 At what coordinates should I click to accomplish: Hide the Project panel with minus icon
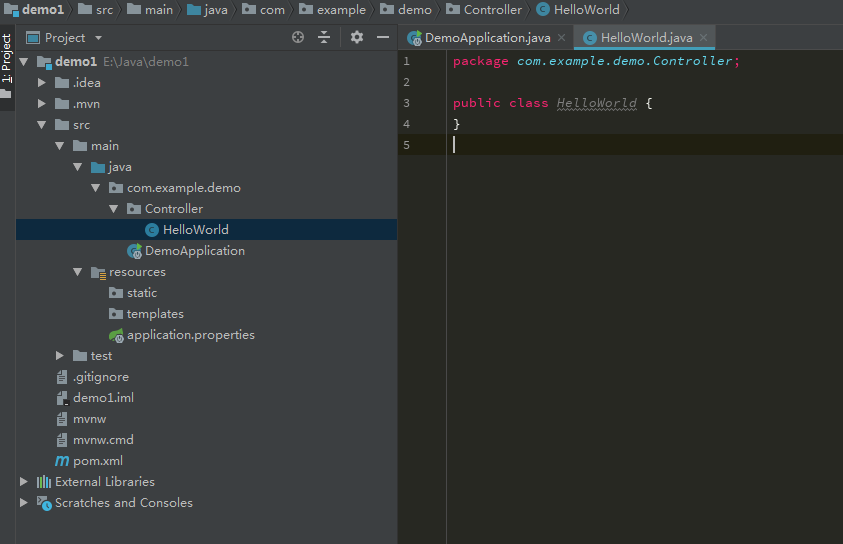point(383,38)
